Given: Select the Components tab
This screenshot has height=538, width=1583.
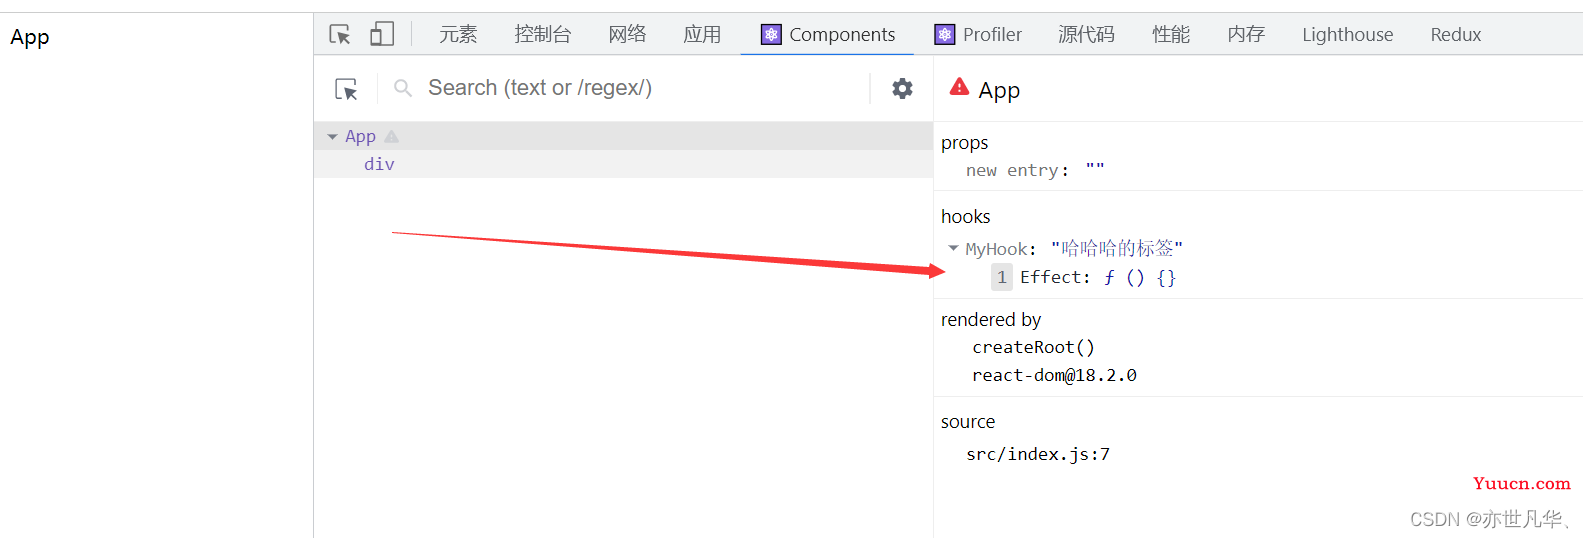Looking at the screenshot, I should coord(827,34).
